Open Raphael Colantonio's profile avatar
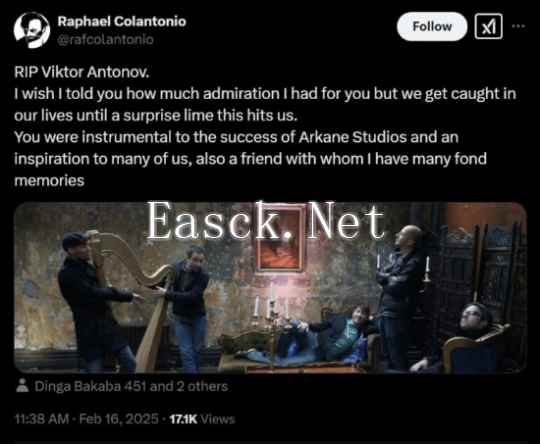Image resolution: width=540 pixels, height=444 pixels. pyautogui.click(x=32, y=30)
